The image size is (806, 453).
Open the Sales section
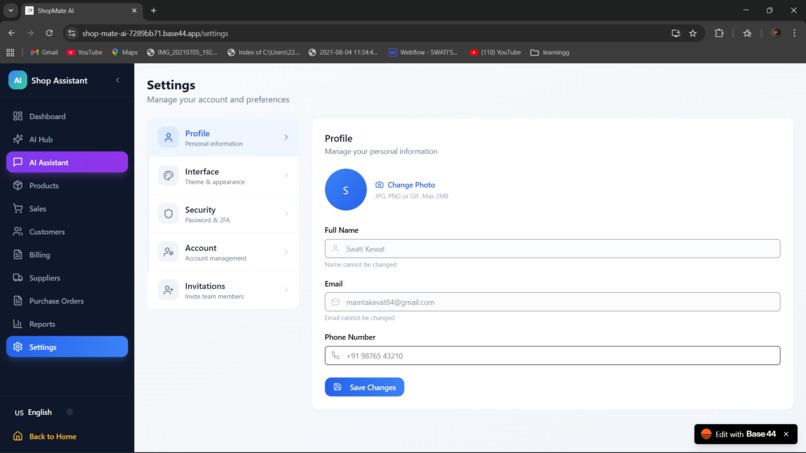click(x=67, y=209)
